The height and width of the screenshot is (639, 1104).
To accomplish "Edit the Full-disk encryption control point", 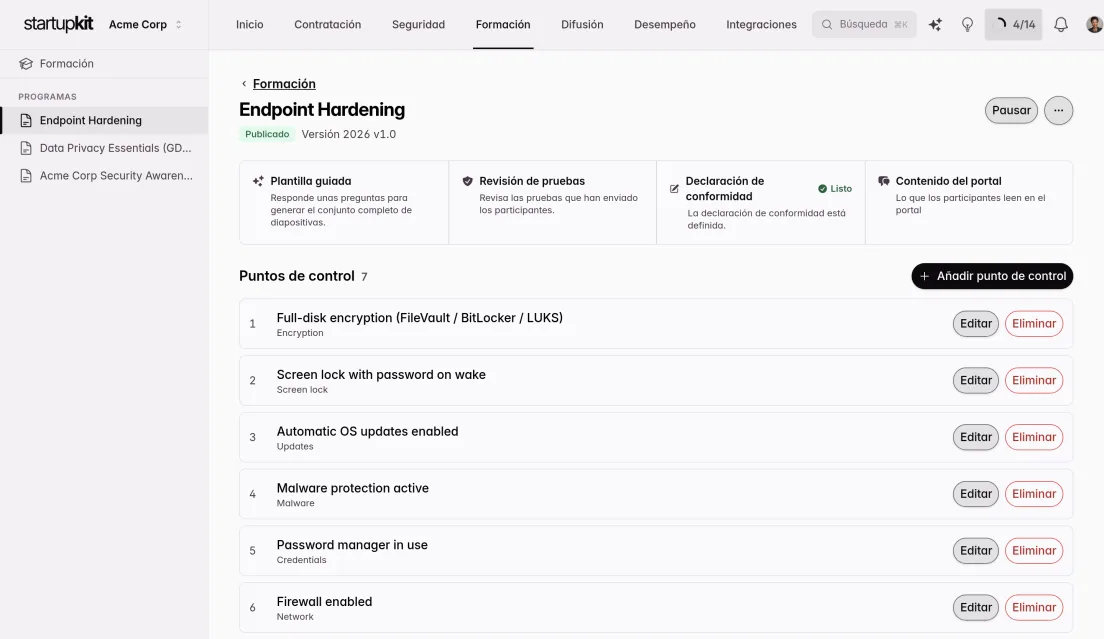I will [x=975, y=324].
